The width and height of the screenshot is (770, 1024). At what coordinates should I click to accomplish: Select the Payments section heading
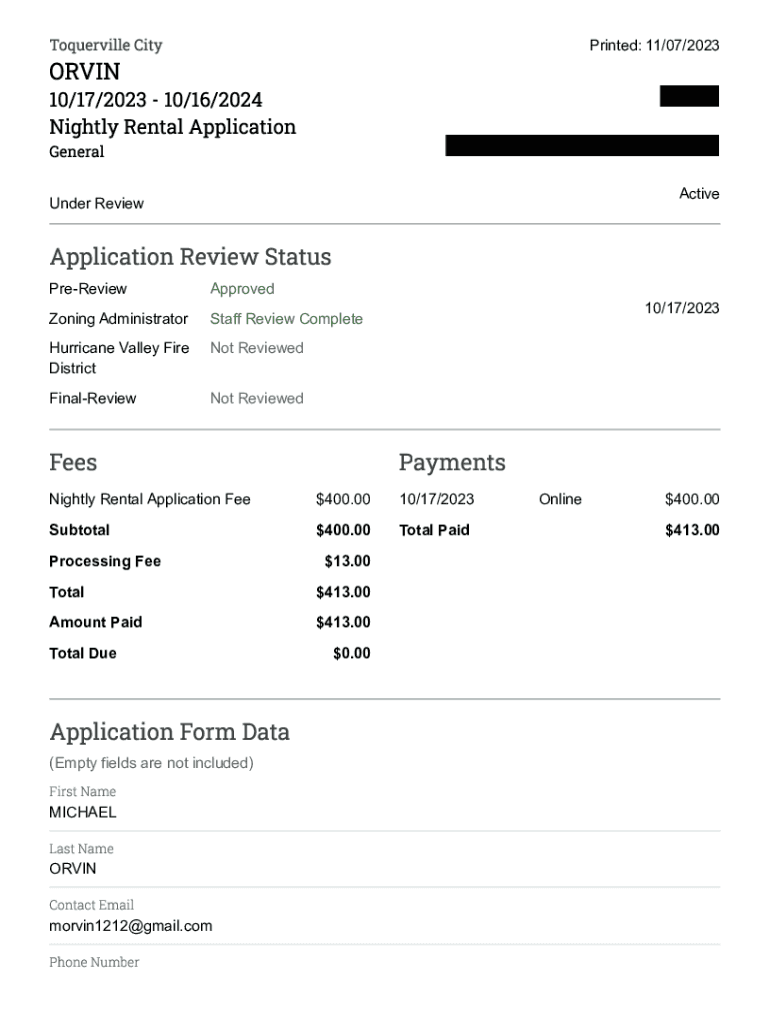click(452, 462)
